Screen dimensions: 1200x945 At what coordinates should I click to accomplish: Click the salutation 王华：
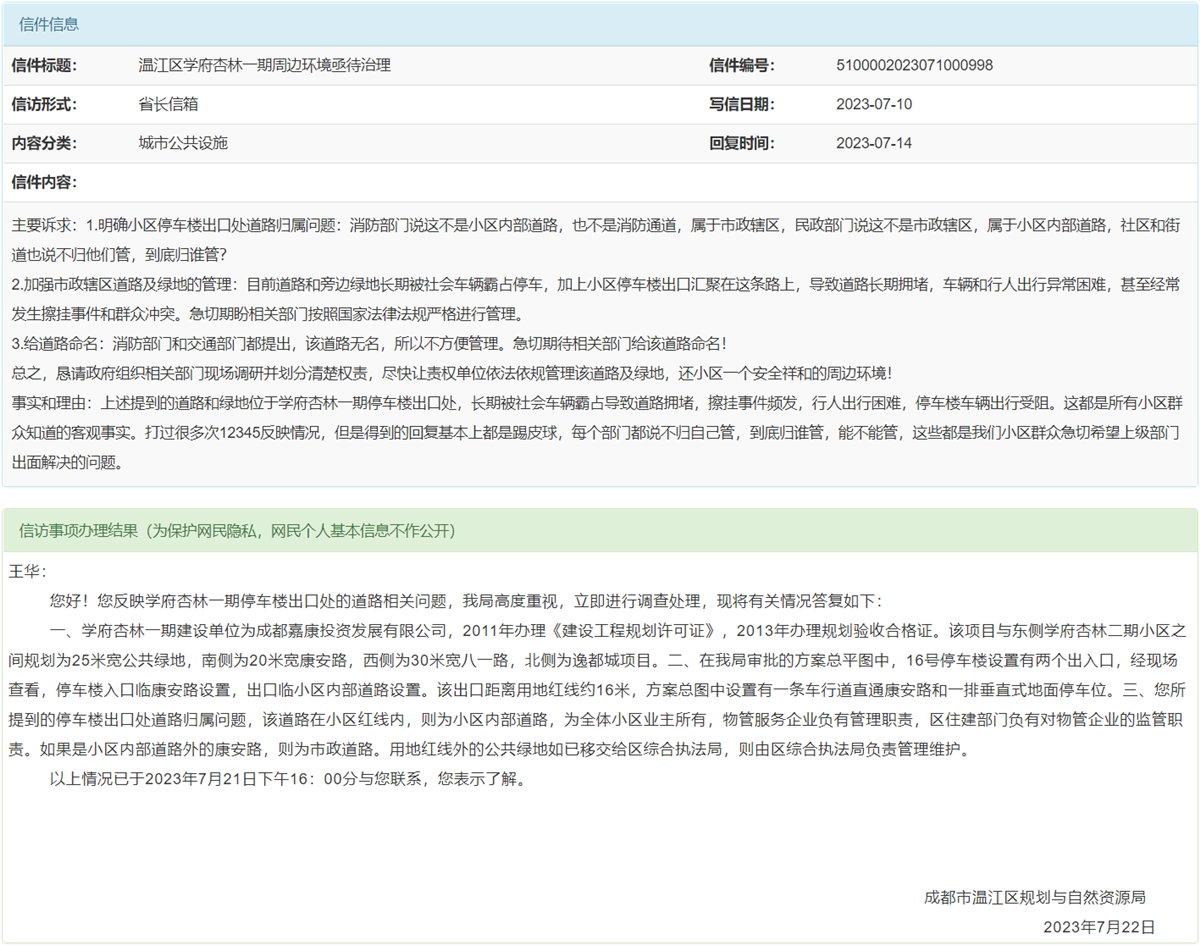28,572
